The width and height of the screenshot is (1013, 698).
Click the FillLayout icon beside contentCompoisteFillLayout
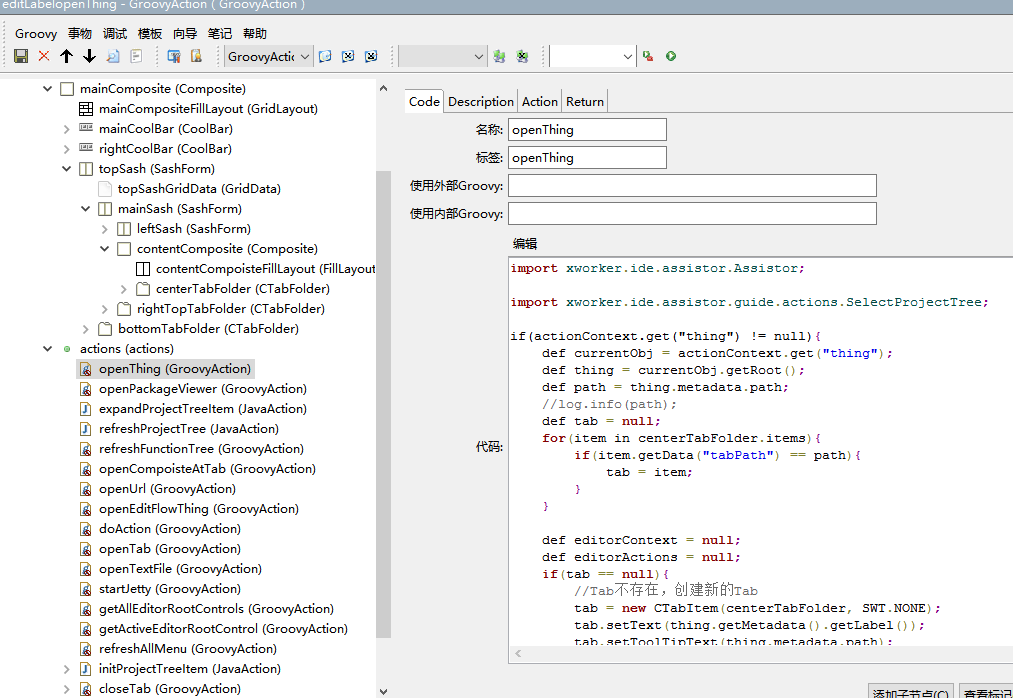point(143,269)
